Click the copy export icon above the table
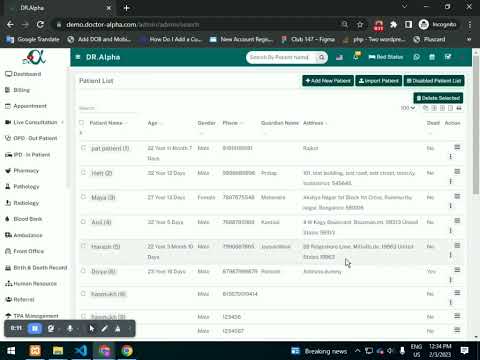 [x=425, y=108]
